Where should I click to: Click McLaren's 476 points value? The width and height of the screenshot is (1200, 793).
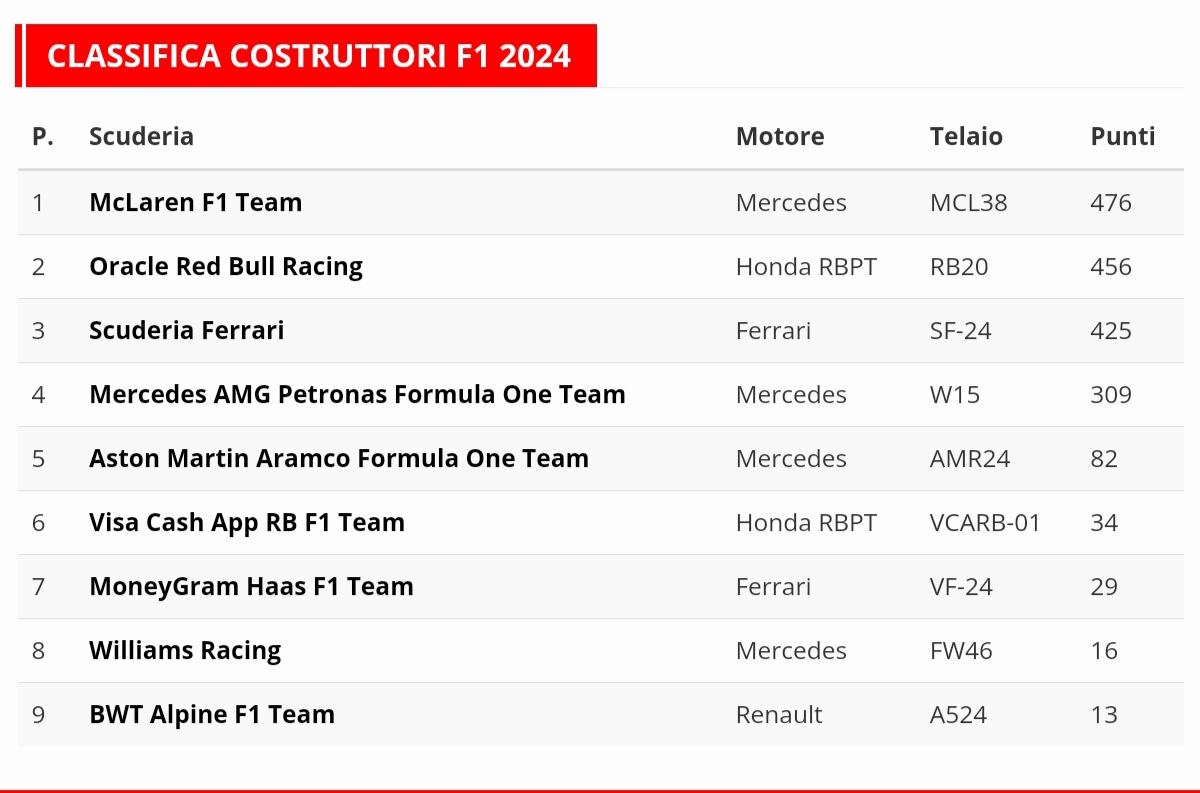pyautogui.click(x=1110, y=203)
